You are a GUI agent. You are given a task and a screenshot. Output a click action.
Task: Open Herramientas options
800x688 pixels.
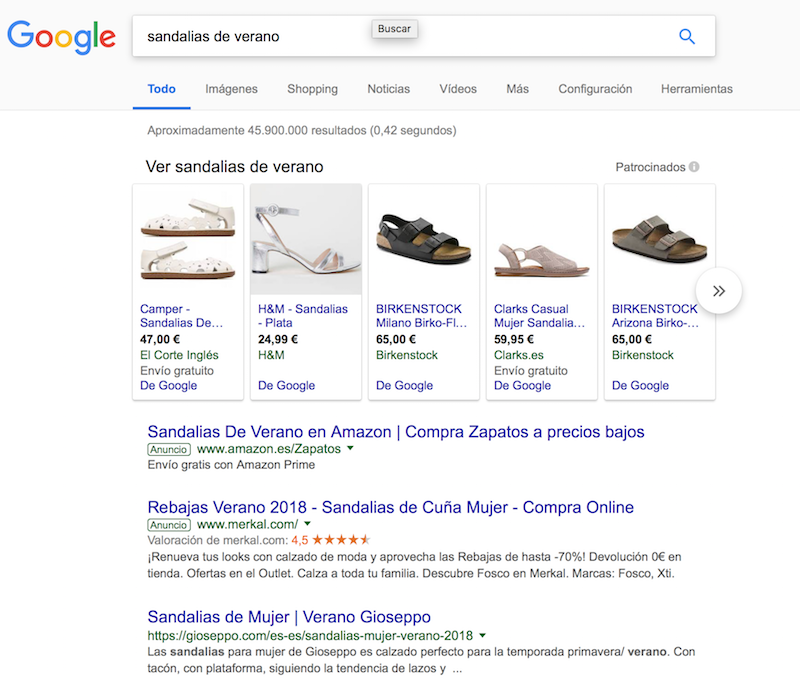click(697, 89)
